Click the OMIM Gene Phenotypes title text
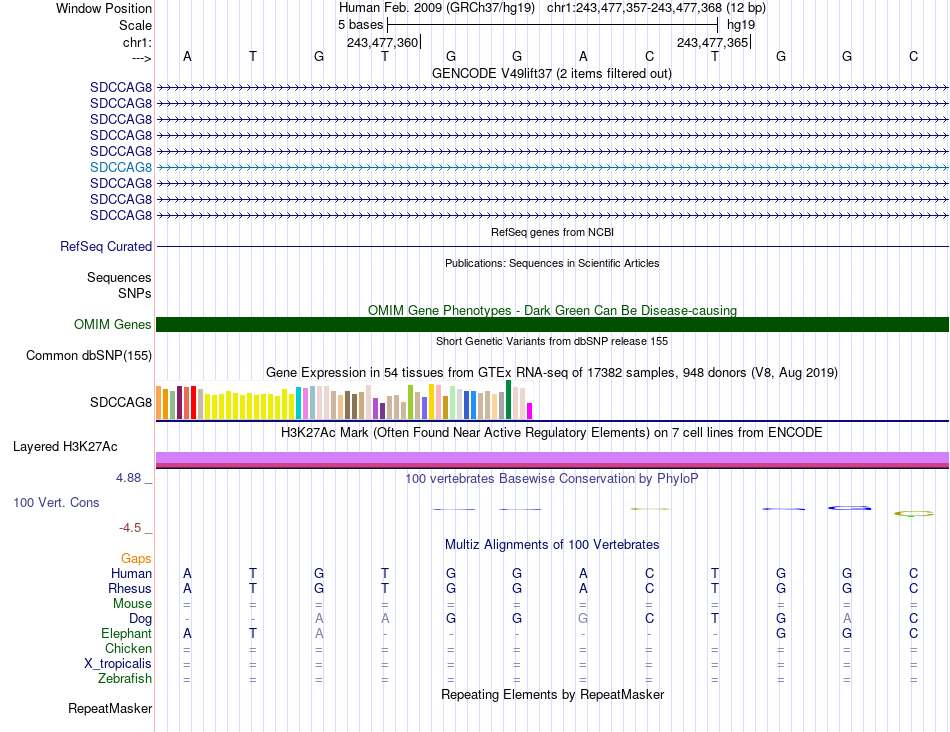This screenshot has height=732, width=950. (x=552, y=310)
